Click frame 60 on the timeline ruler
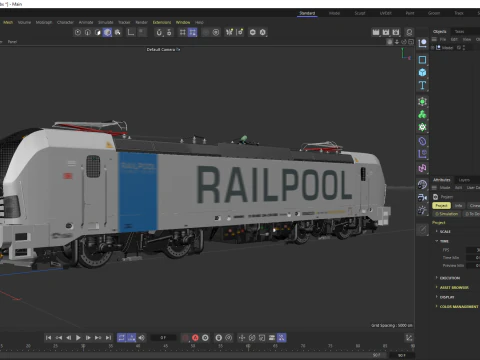Viewport: 480px width, 360px height. coord(248,346)
